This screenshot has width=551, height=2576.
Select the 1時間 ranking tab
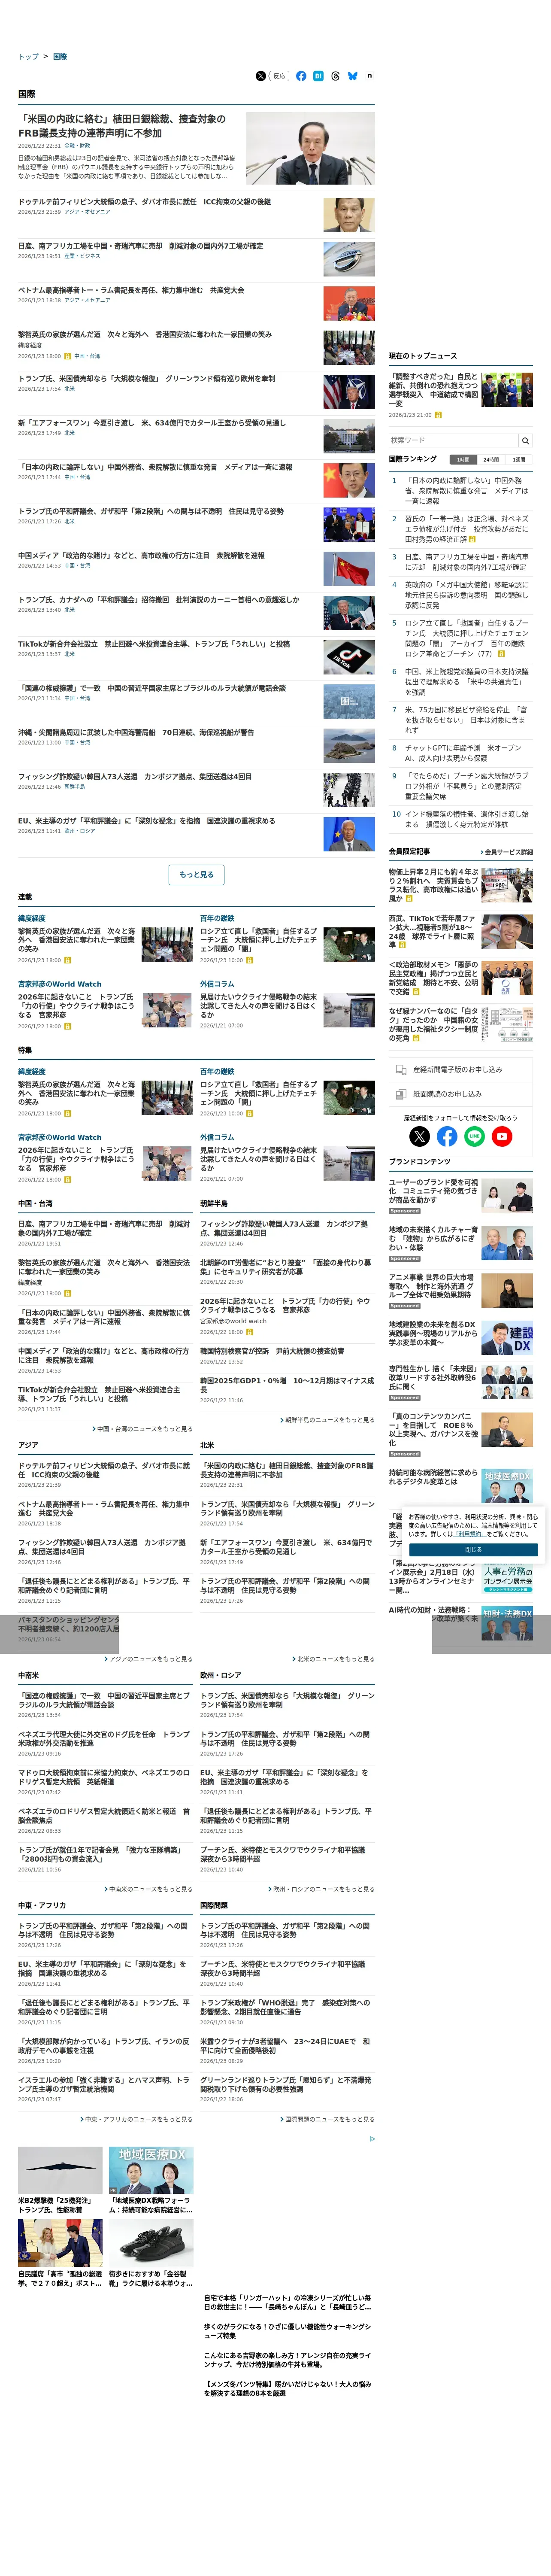pos(463,460)
